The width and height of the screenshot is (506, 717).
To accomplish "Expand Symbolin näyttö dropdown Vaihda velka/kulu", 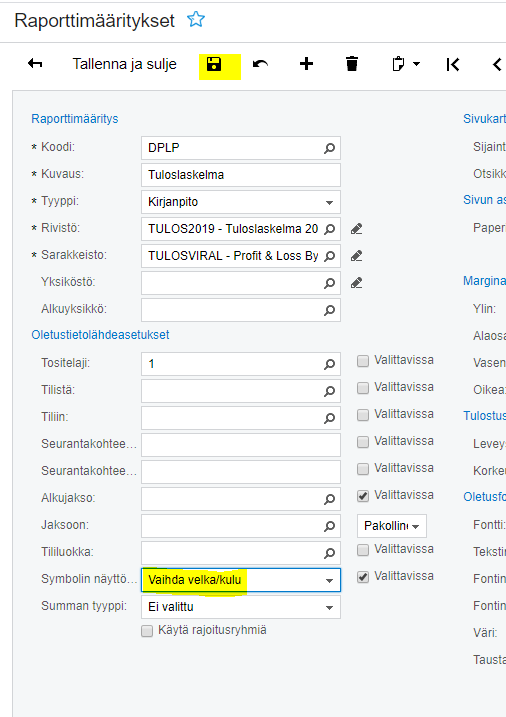I will [241, 580].
